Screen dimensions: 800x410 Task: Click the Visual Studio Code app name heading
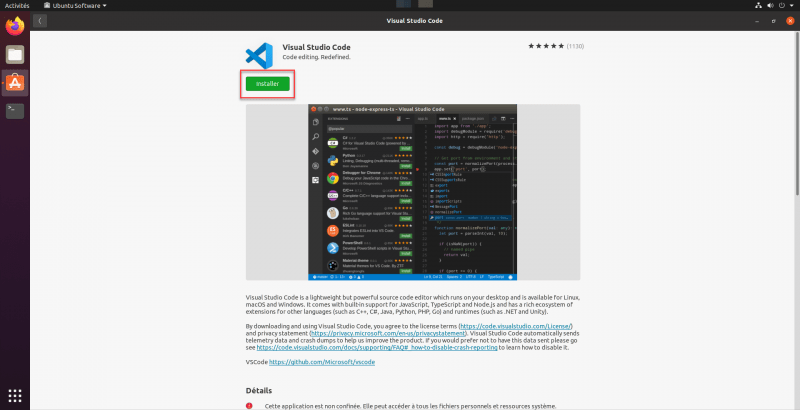pyautogui.click(x=316, y=47)
